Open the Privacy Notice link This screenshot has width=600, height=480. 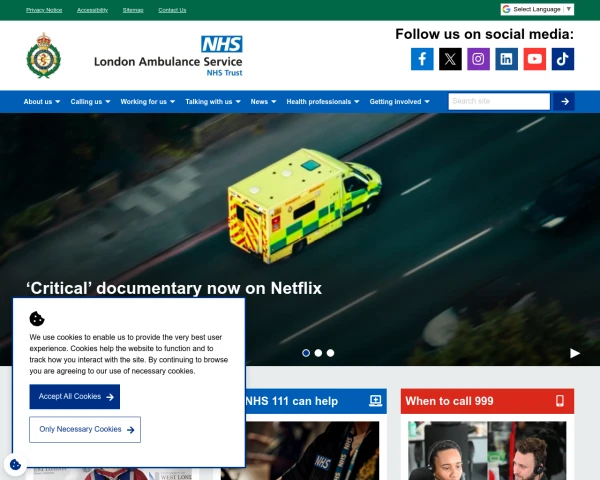(44, 10)
